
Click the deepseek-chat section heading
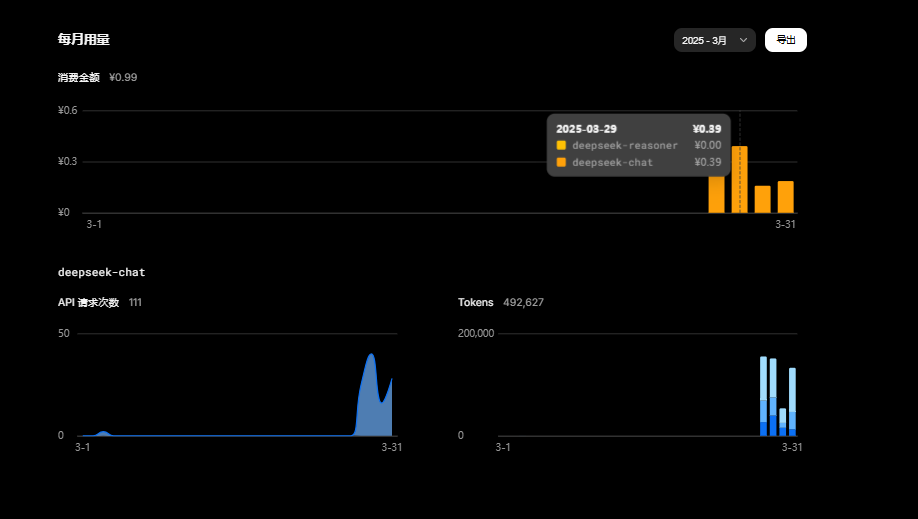[x=101, y=272]
